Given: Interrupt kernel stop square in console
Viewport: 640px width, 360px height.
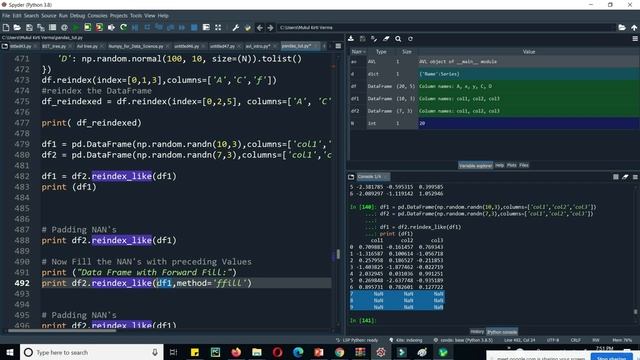Looking at the screenshot, I should [616, 177].
